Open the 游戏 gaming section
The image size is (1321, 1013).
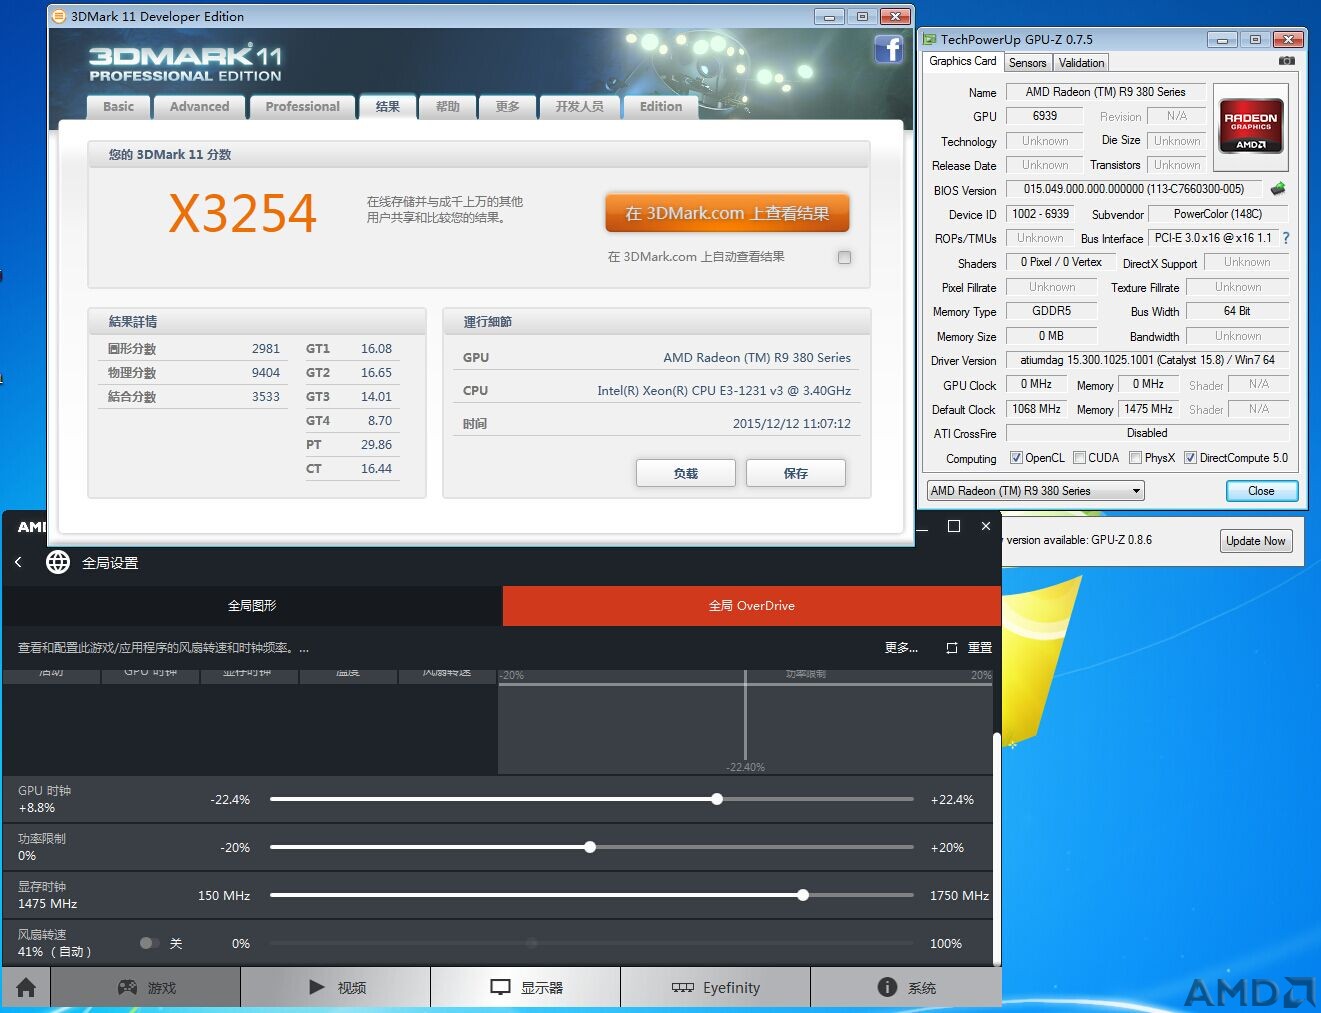pyautogui.click(x=146, y=987)
